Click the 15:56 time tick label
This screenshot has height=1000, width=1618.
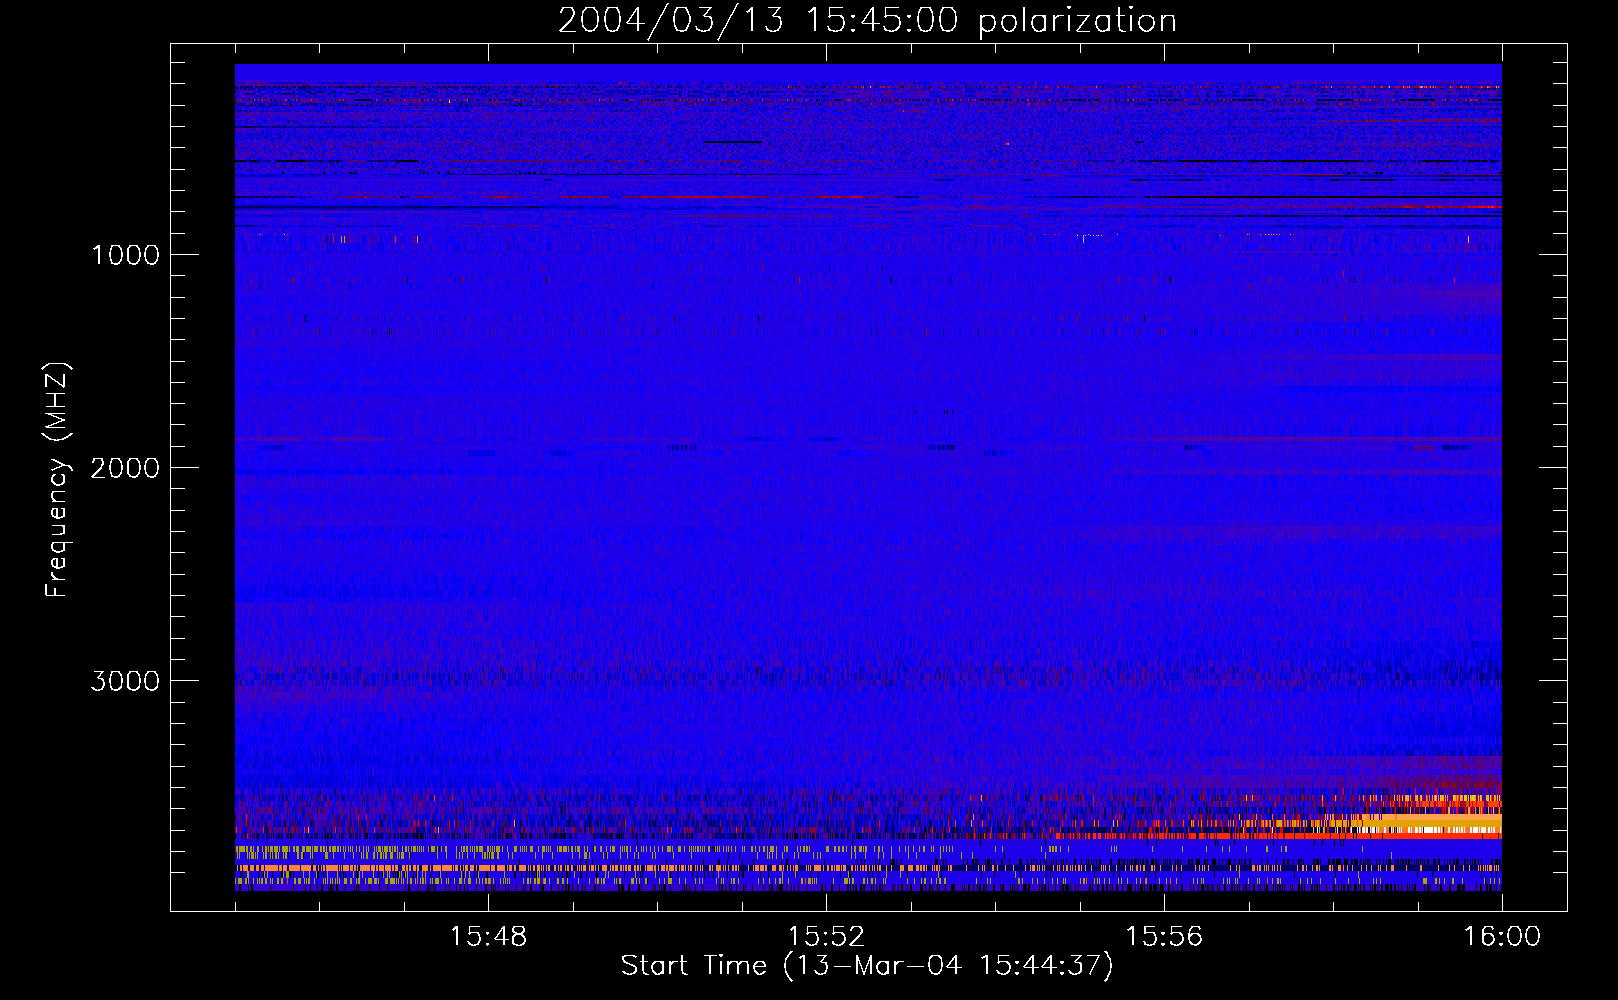pos(1164,937)
